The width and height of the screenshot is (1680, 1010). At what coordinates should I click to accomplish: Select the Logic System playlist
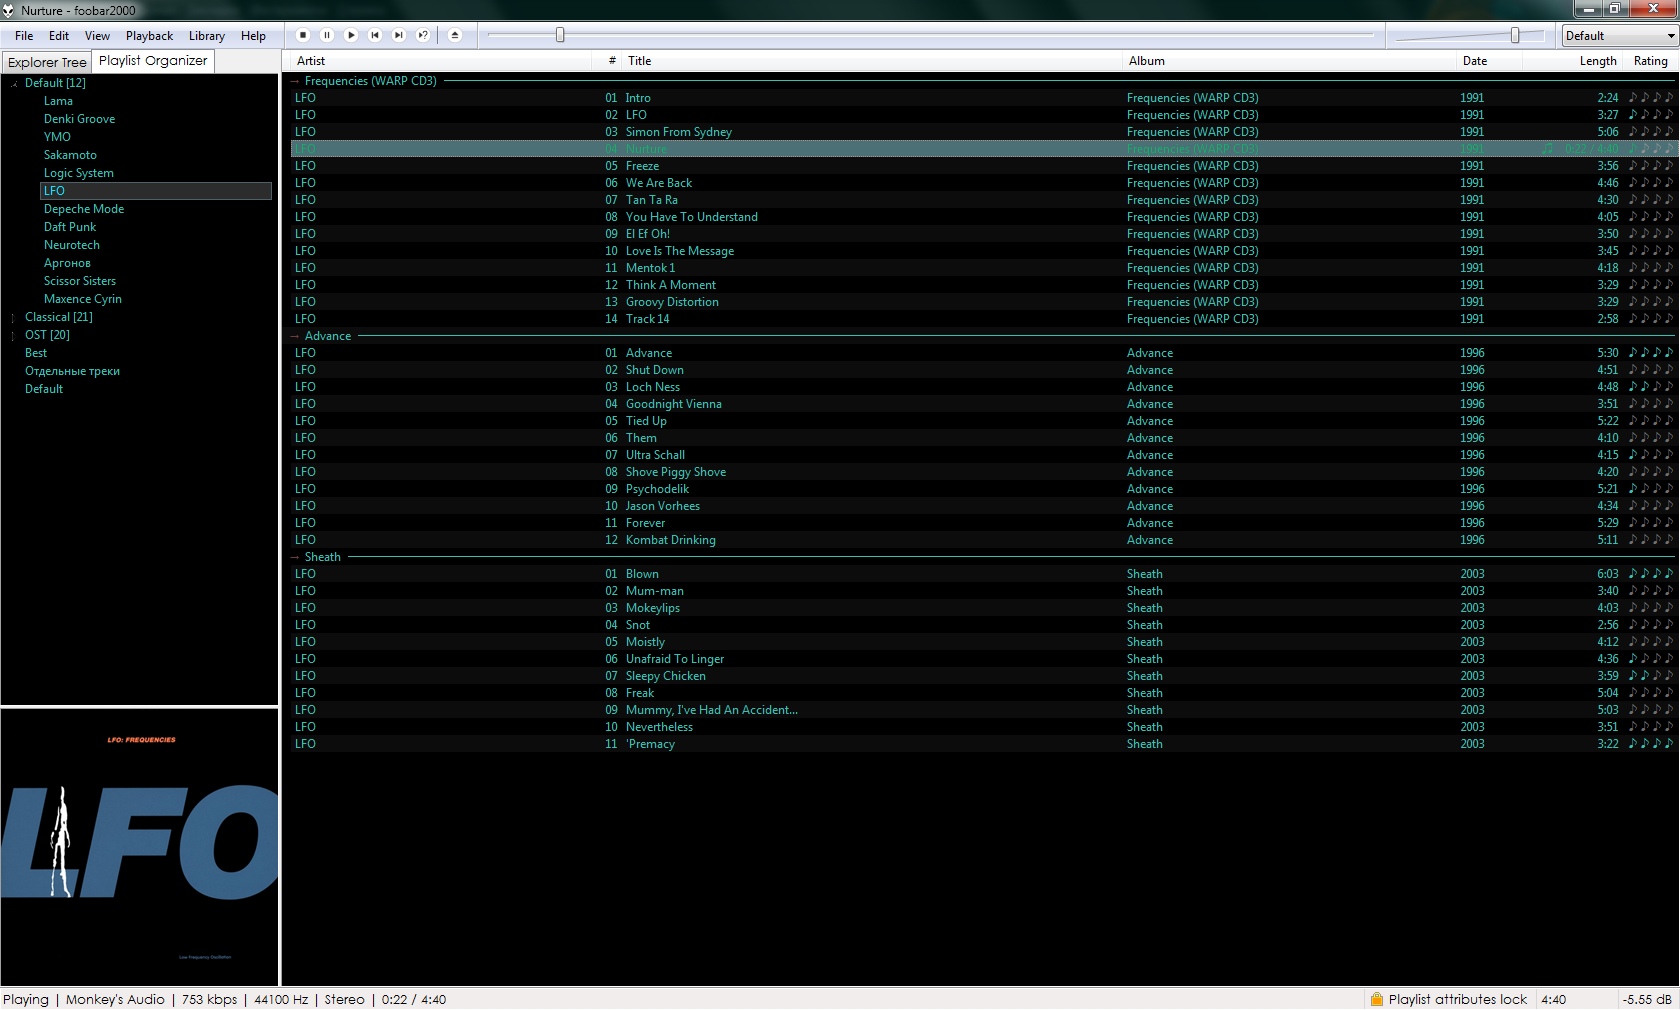pyautogui.click(x=79, y=173)
